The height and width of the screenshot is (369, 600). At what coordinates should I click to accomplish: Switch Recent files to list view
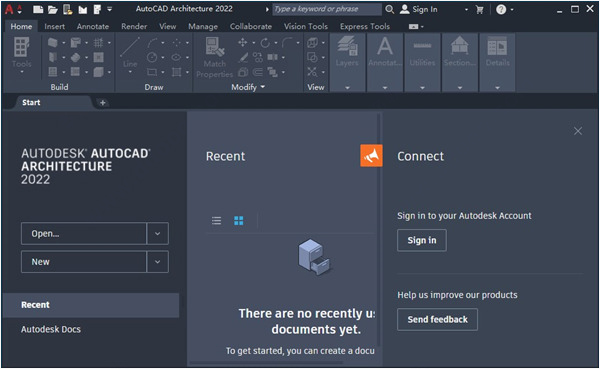(x=217, y=220)
